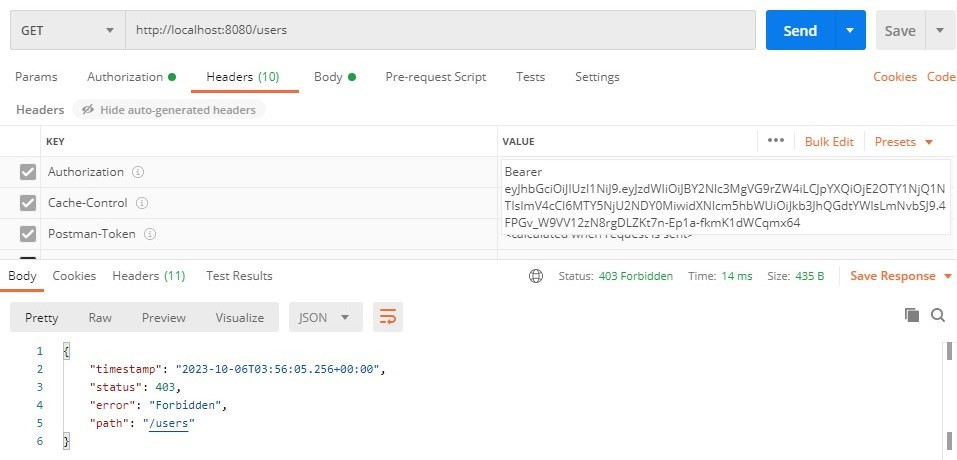Open the Send button dropdown arrow

(x=850, y=30)
